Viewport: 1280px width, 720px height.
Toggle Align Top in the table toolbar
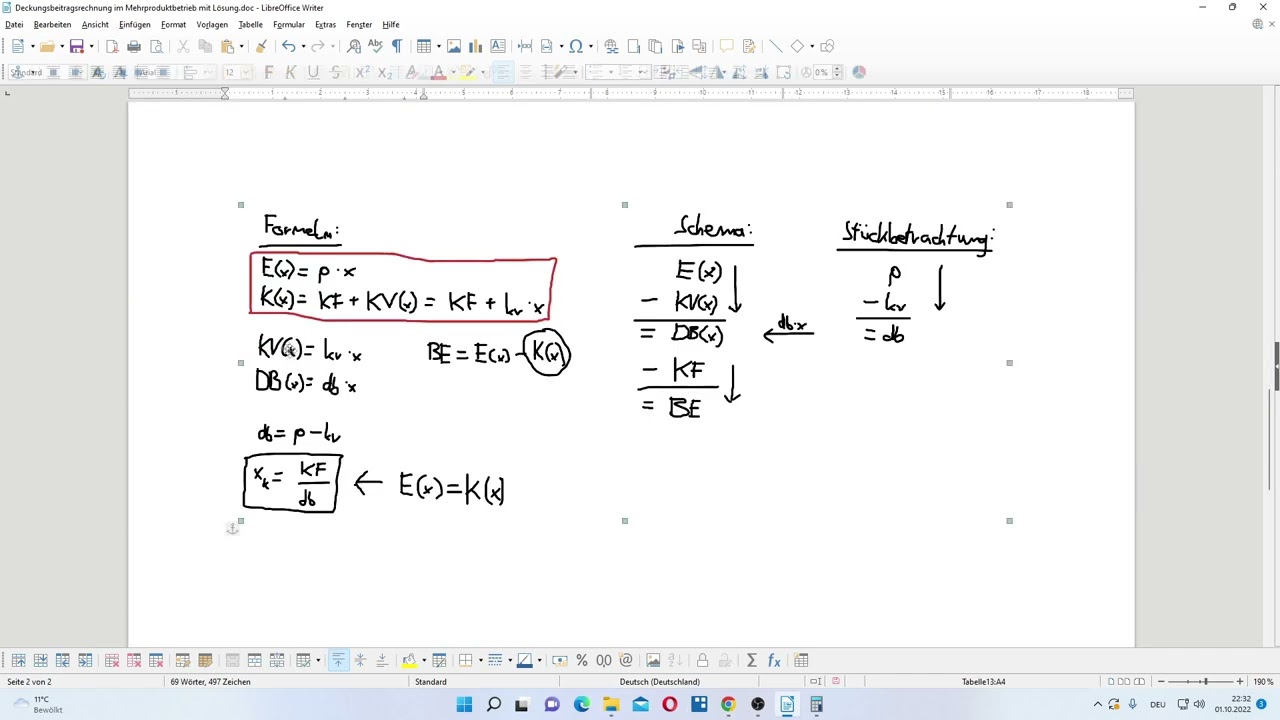338,660
